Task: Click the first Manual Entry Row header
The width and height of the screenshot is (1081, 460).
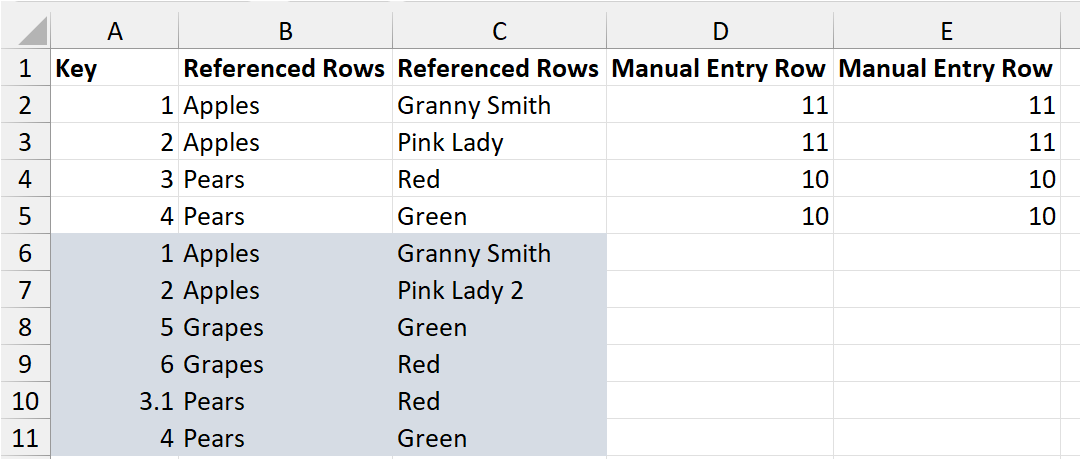Action: coord(720,69)
